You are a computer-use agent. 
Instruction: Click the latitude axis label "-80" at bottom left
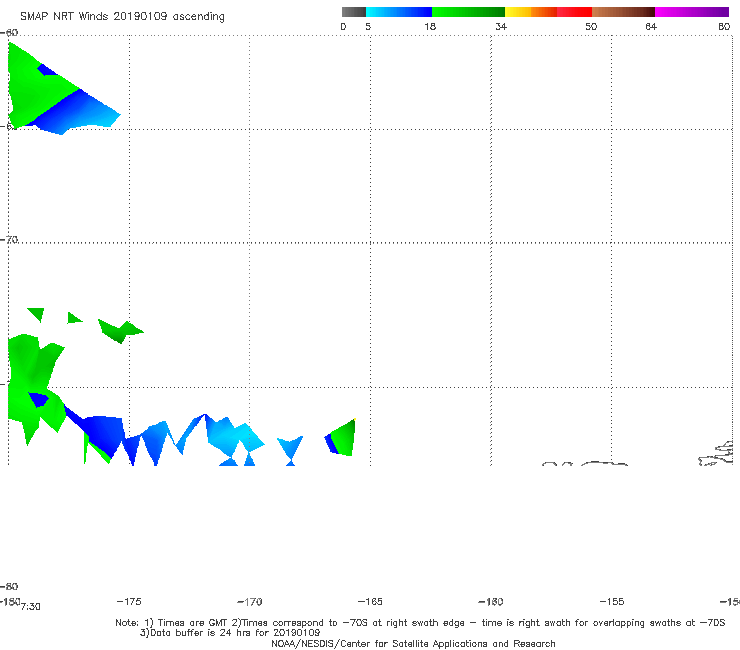coord(8,586)
